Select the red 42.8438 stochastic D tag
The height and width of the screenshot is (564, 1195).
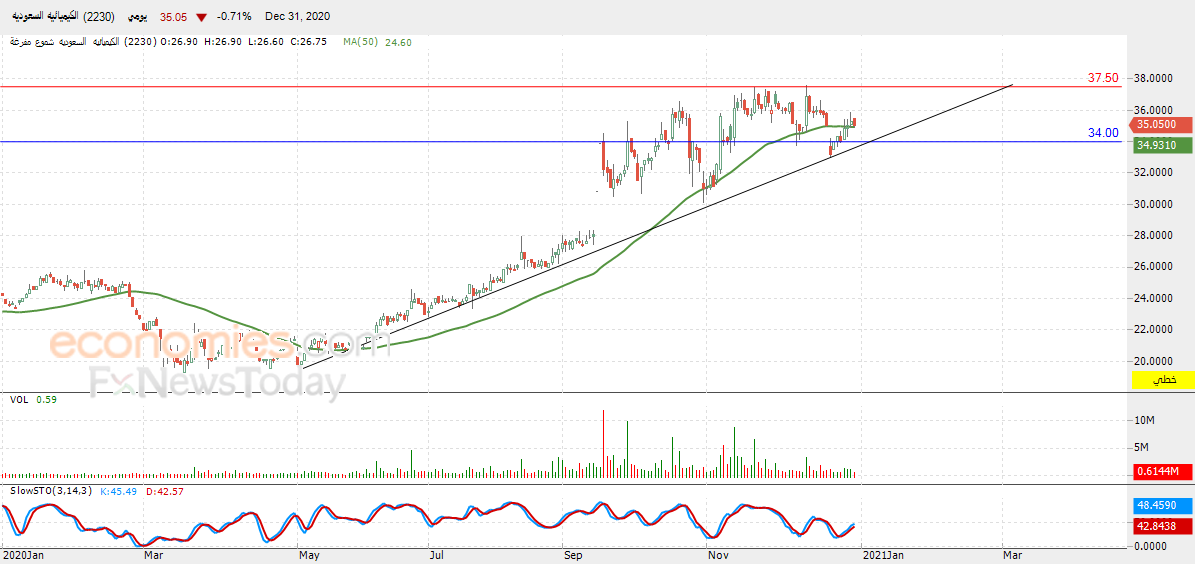[x=1160, y=525]
